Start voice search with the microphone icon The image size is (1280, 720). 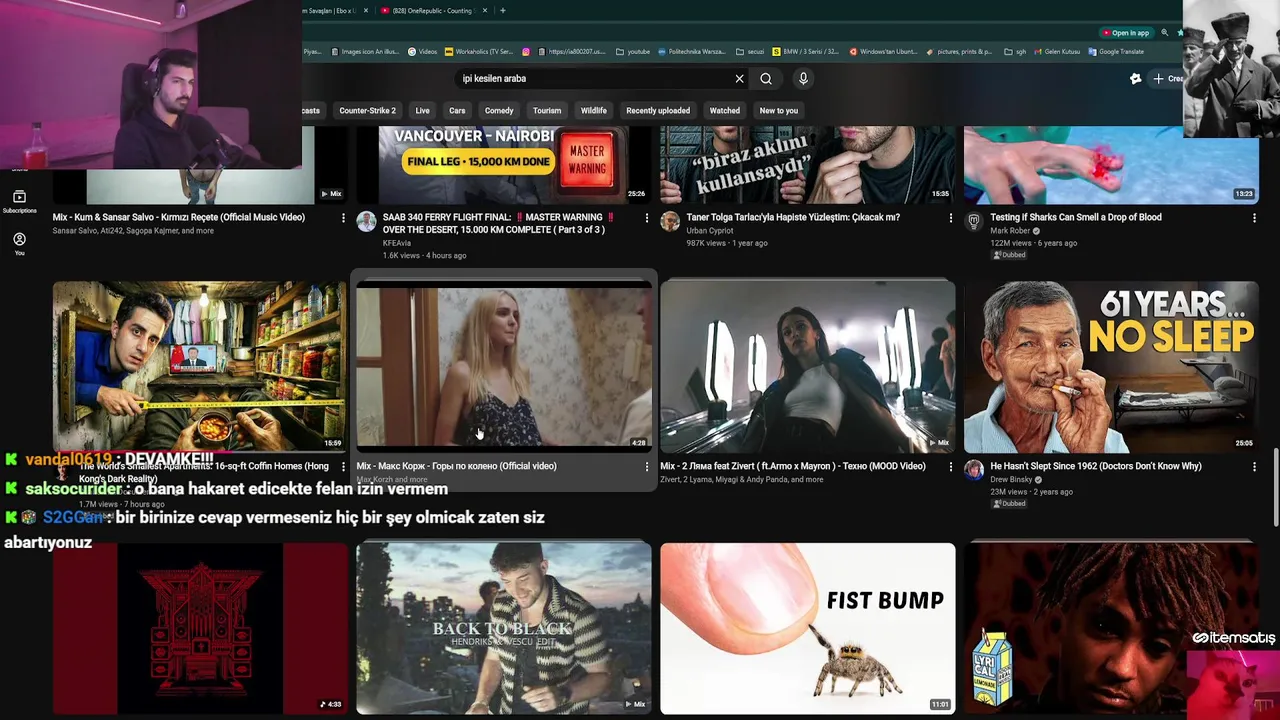[803, 79]
